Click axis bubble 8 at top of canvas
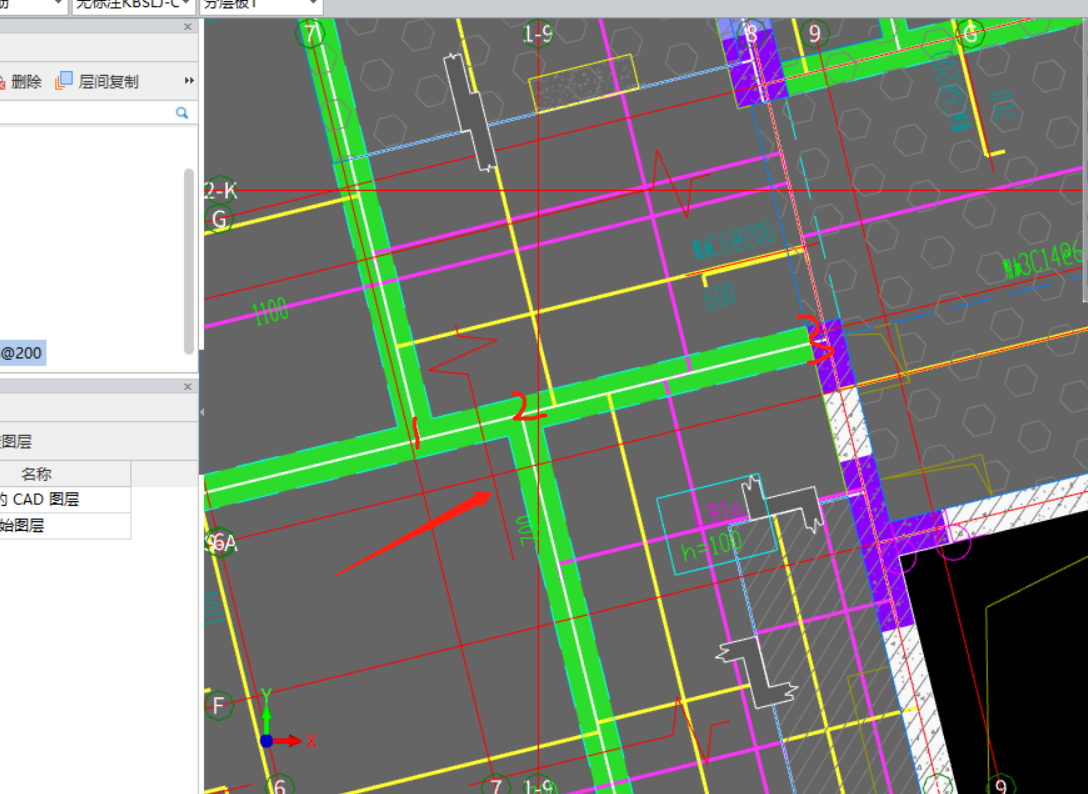Screen dimensions: 1088x794 751,34
